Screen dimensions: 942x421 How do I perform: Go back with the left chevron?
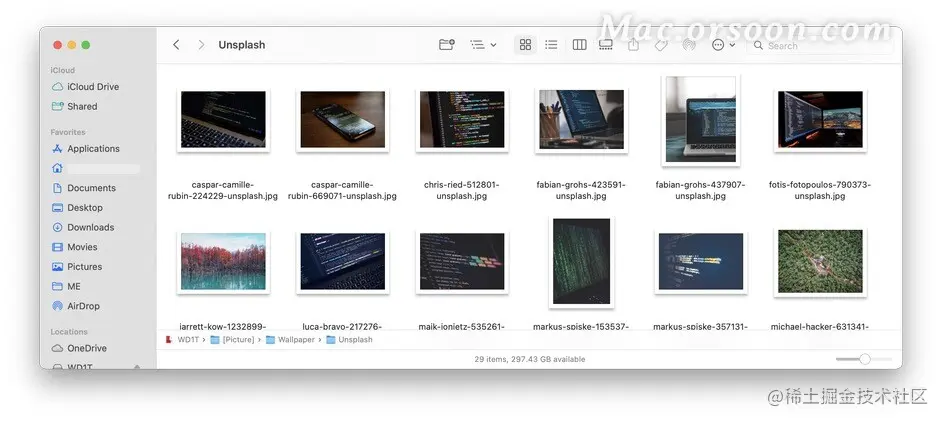tap(176, 45)
